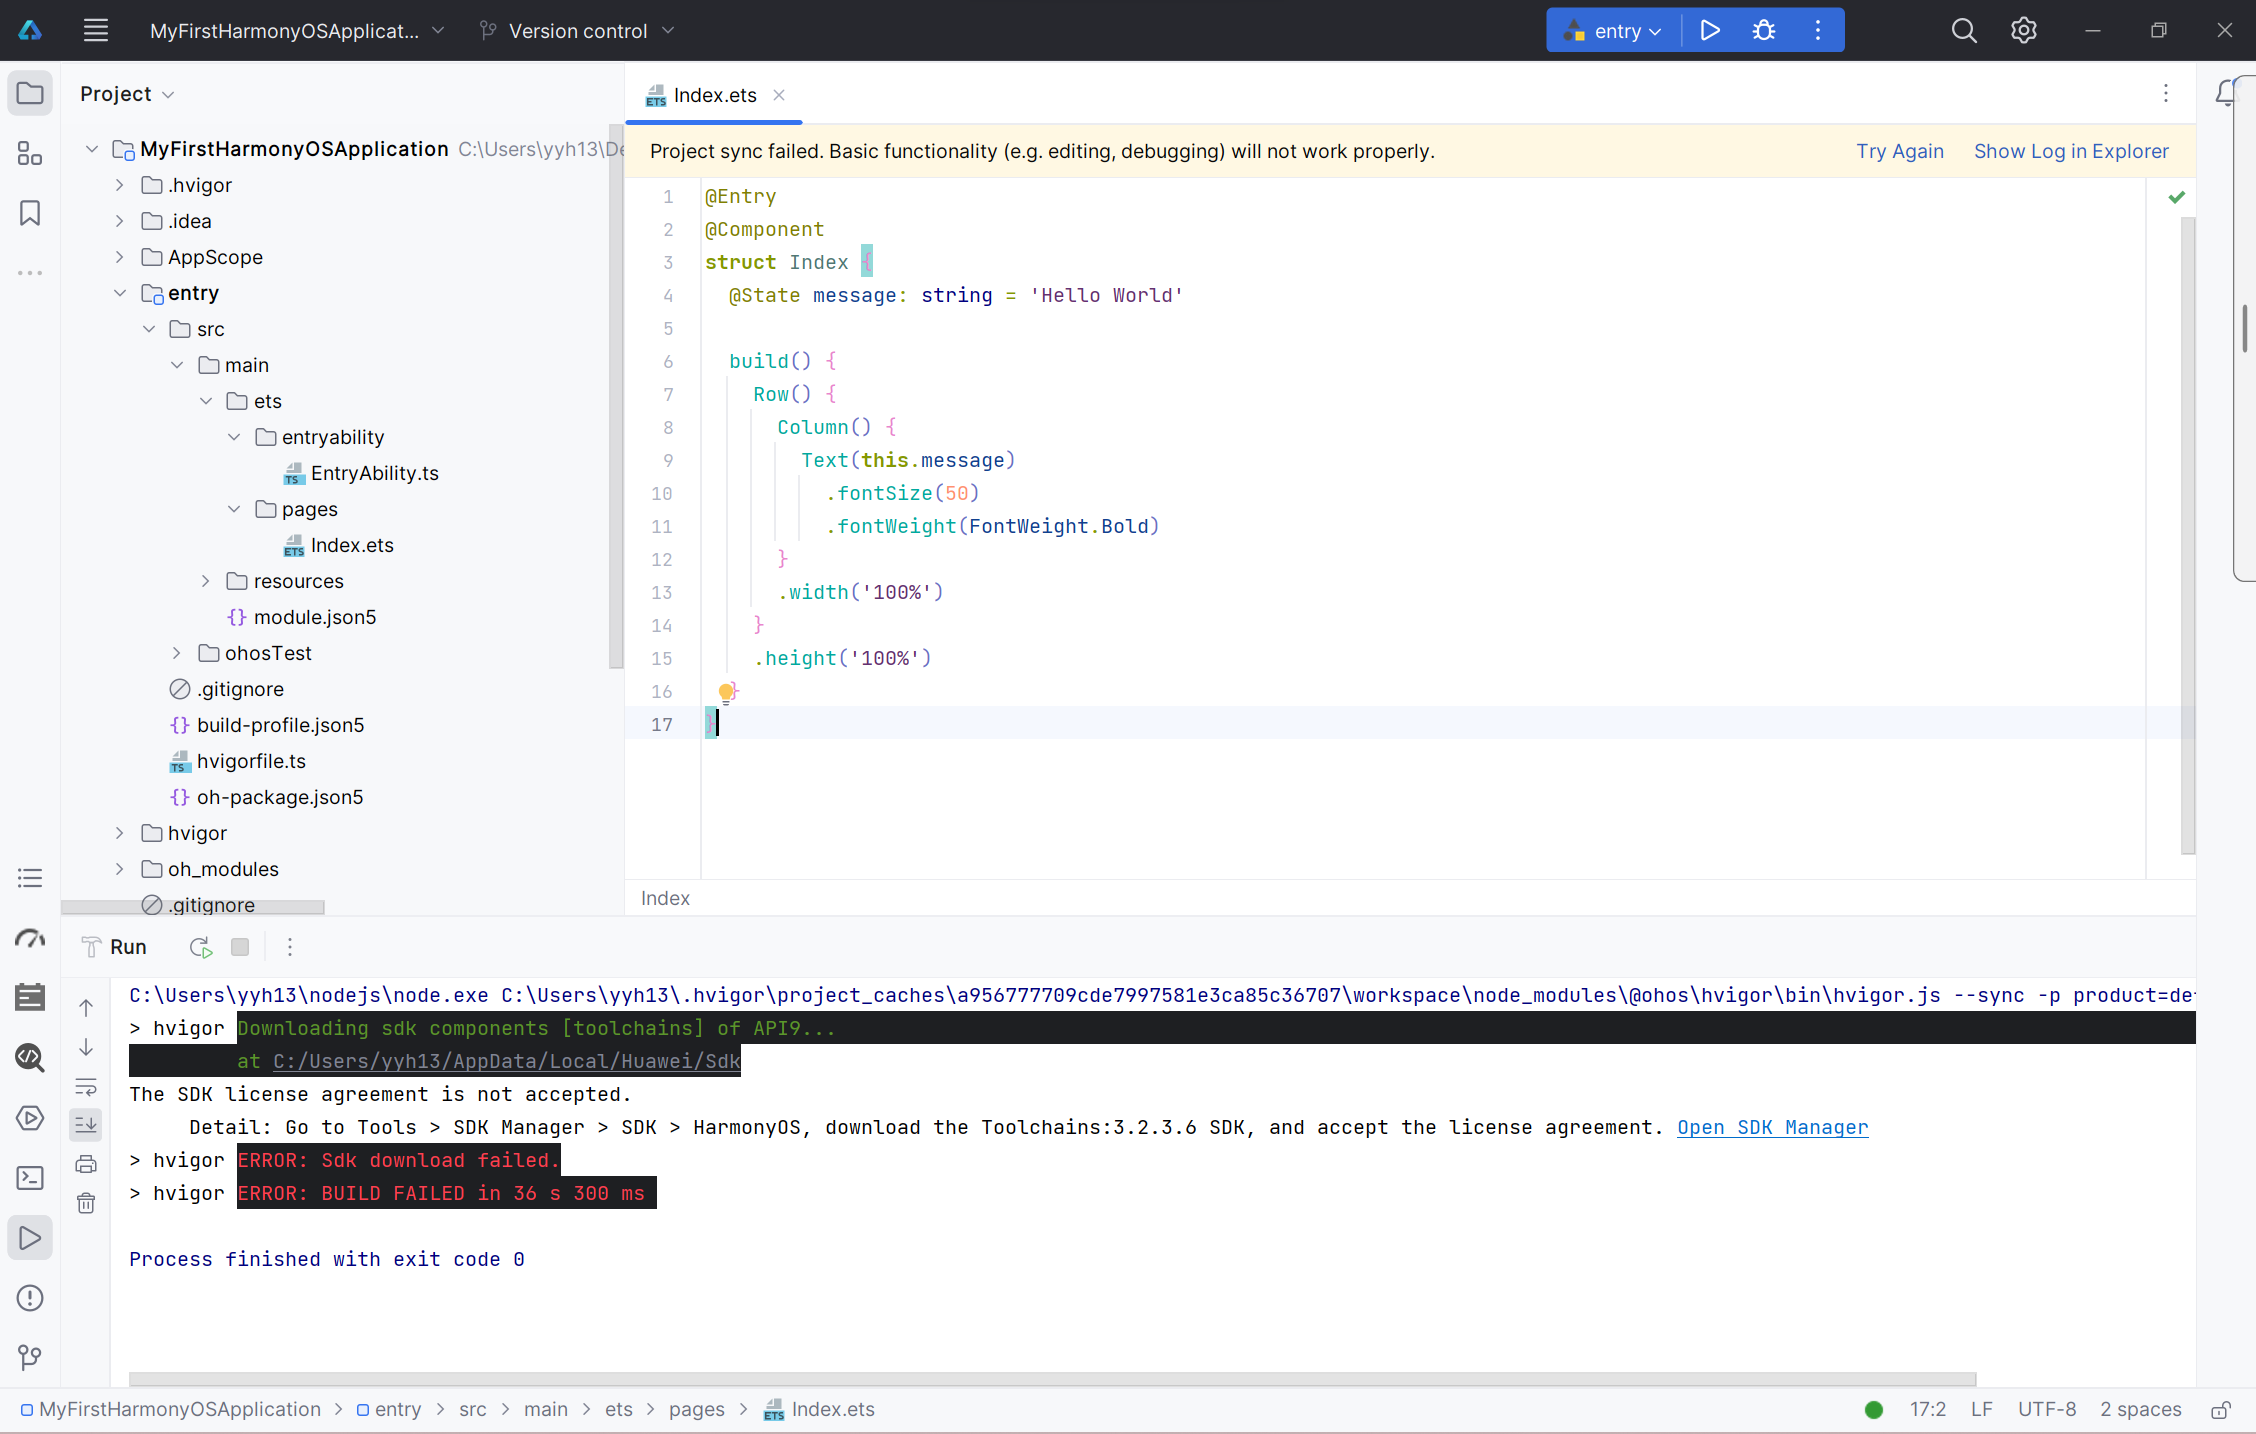This screenshot has width=2256, height=1434.
Task: Expand the resources folder
Action: pos(206,581)
